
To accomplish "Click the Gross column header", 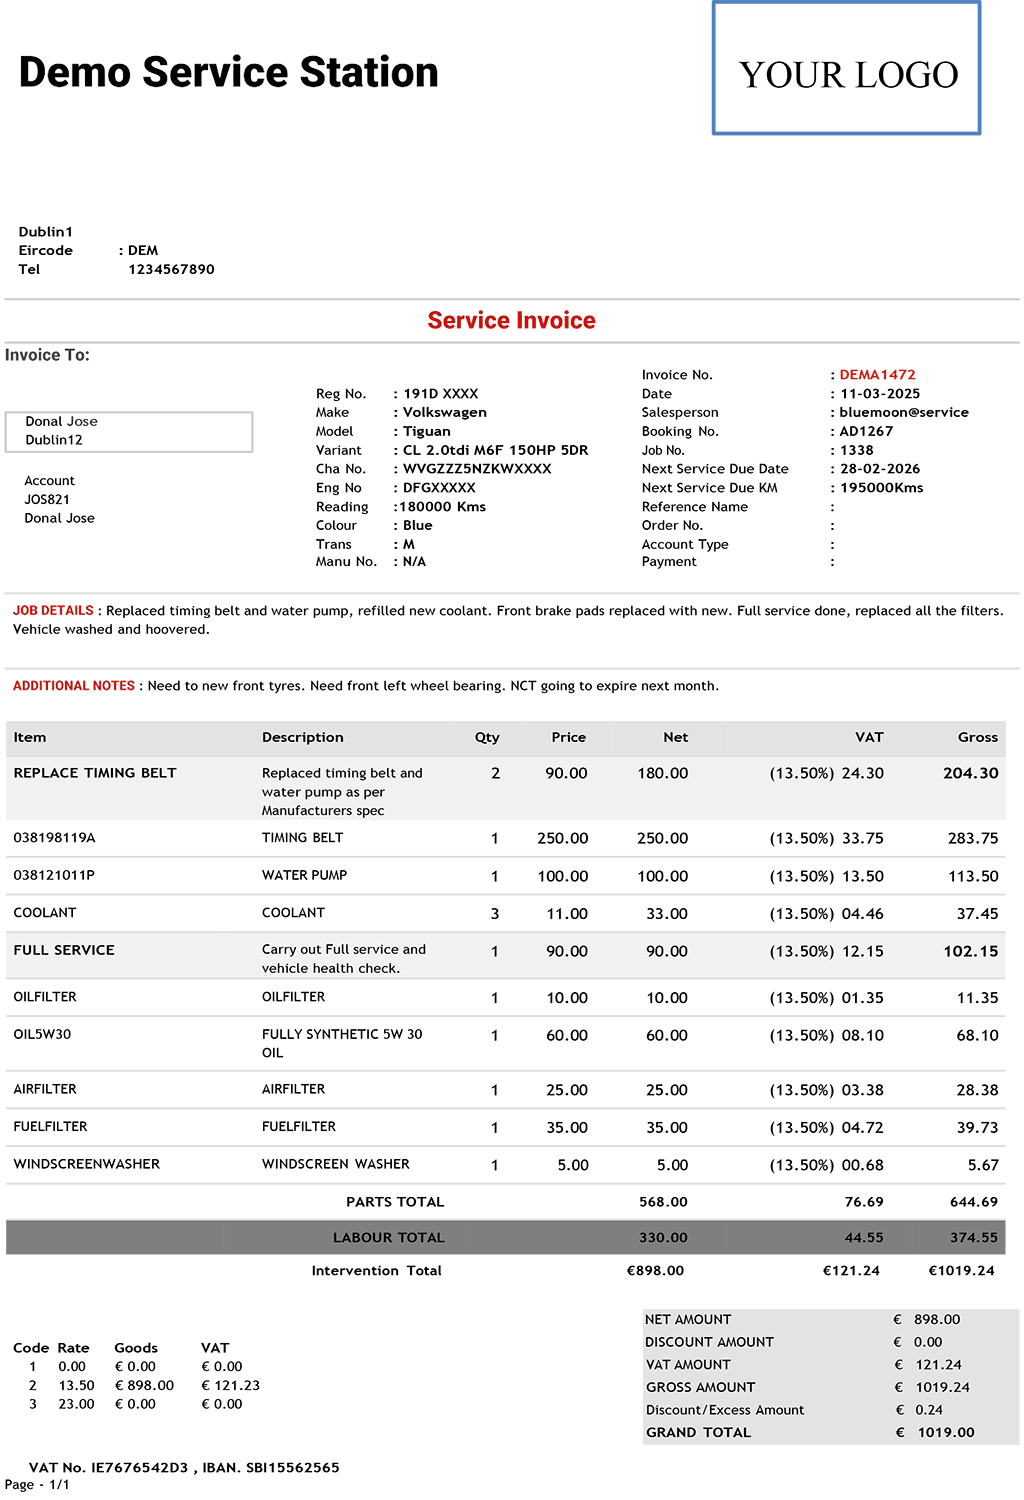I will [977, 737].
